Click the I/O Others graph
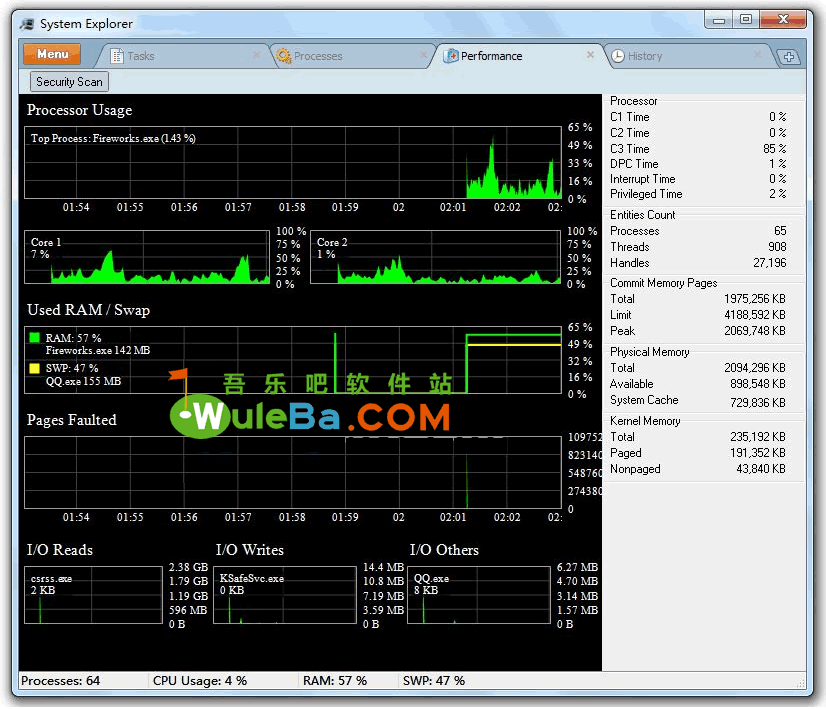 (x=479, y=595)
